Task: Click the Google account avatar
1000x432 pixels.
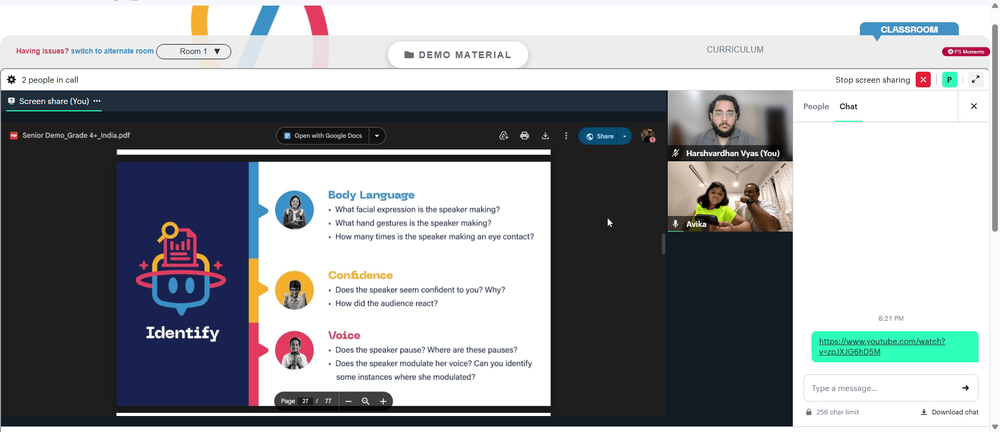Action: [648, 135]
